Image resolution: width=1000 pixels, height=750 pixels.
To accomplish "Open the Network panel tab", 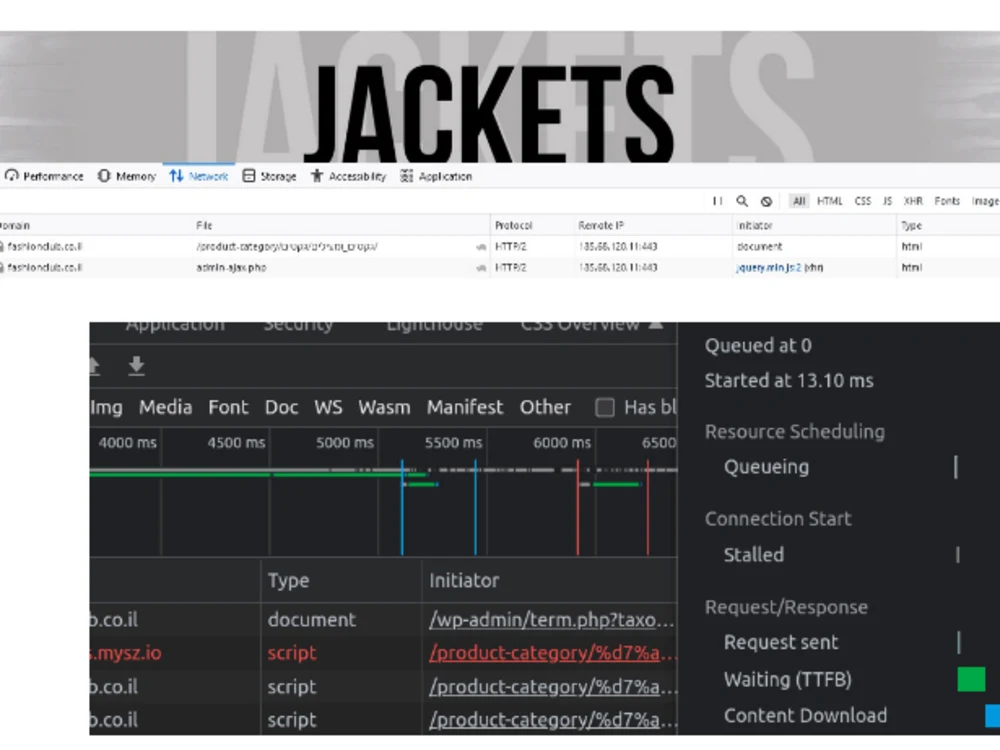I will pos(199,176).
